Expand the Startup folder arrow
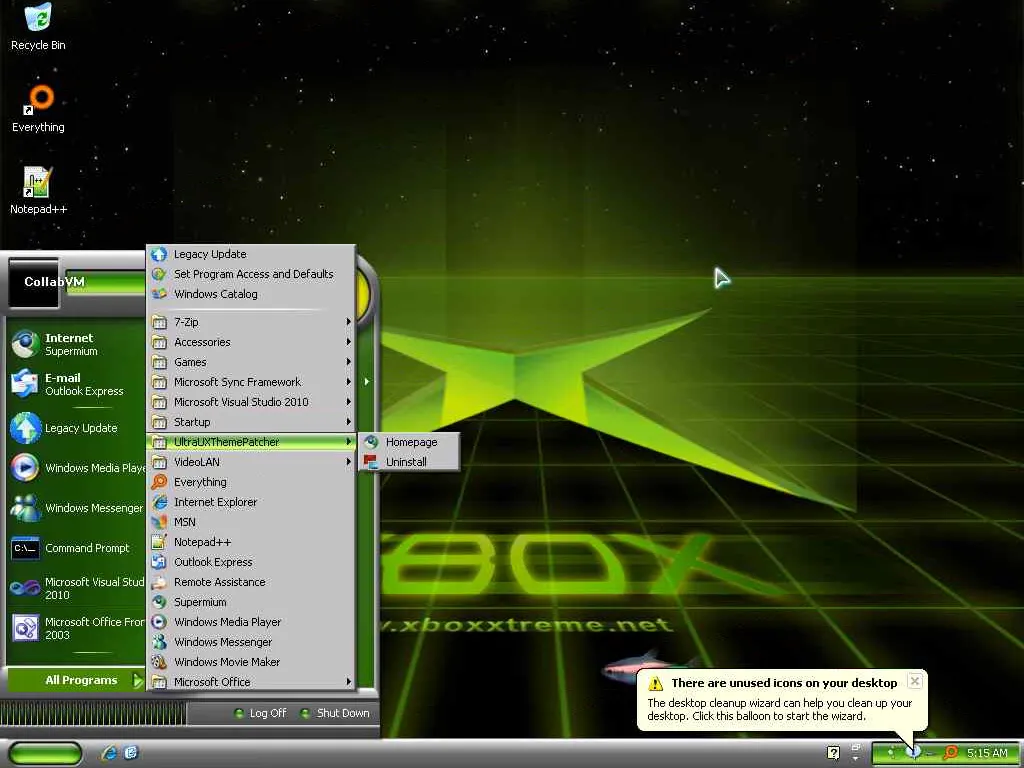Image resolution: width=1024 pixels, height=768 pixels. 349,422
